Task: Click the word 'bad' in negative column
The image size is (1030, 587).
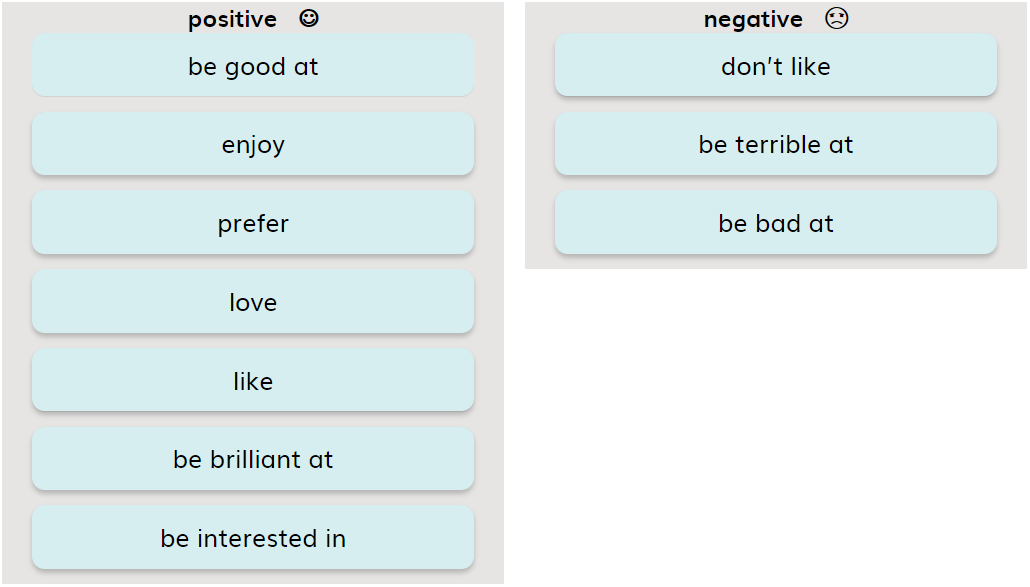Action: coord(778,223)
